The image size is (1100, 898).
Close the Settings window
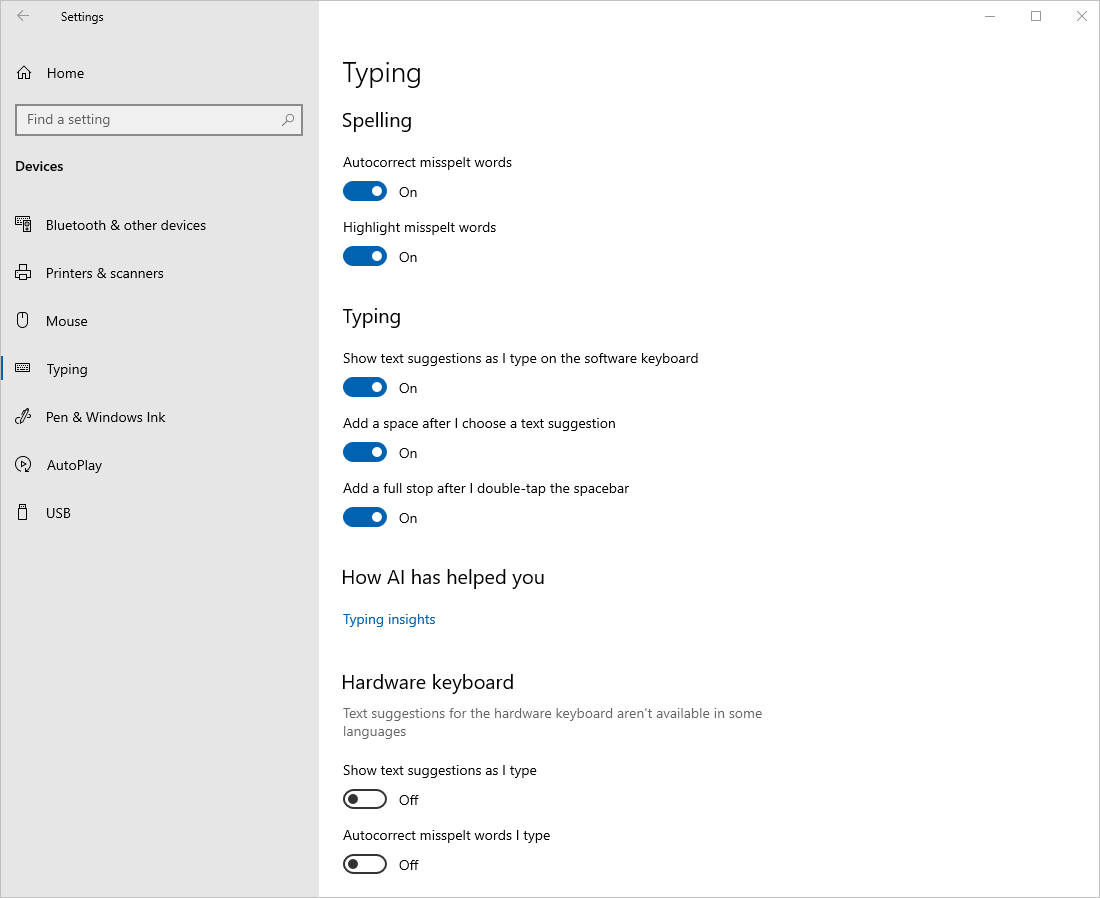pyautogui.click(x=1081, y=16)
